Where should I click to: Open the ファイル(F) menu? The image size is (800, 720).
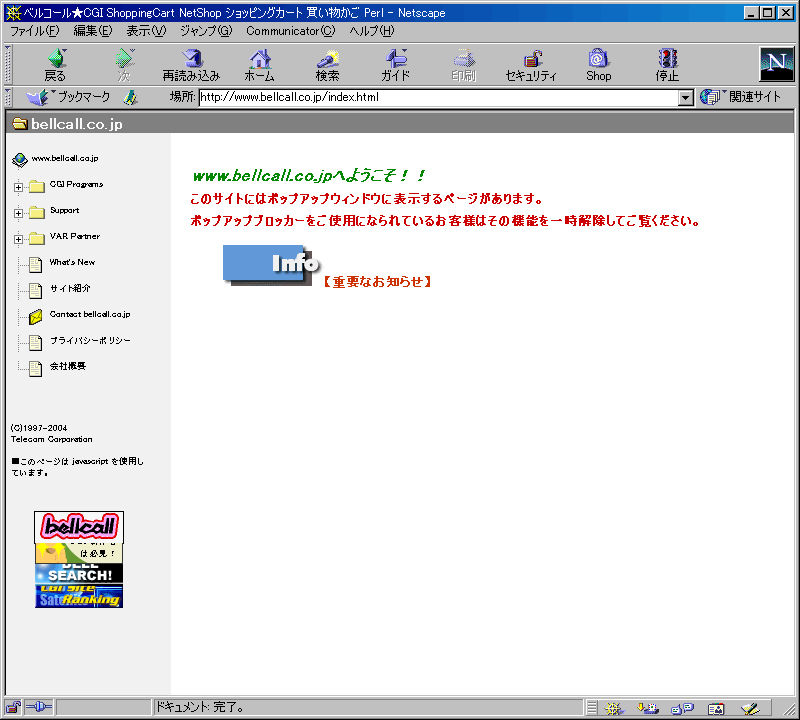coord(35,31)
